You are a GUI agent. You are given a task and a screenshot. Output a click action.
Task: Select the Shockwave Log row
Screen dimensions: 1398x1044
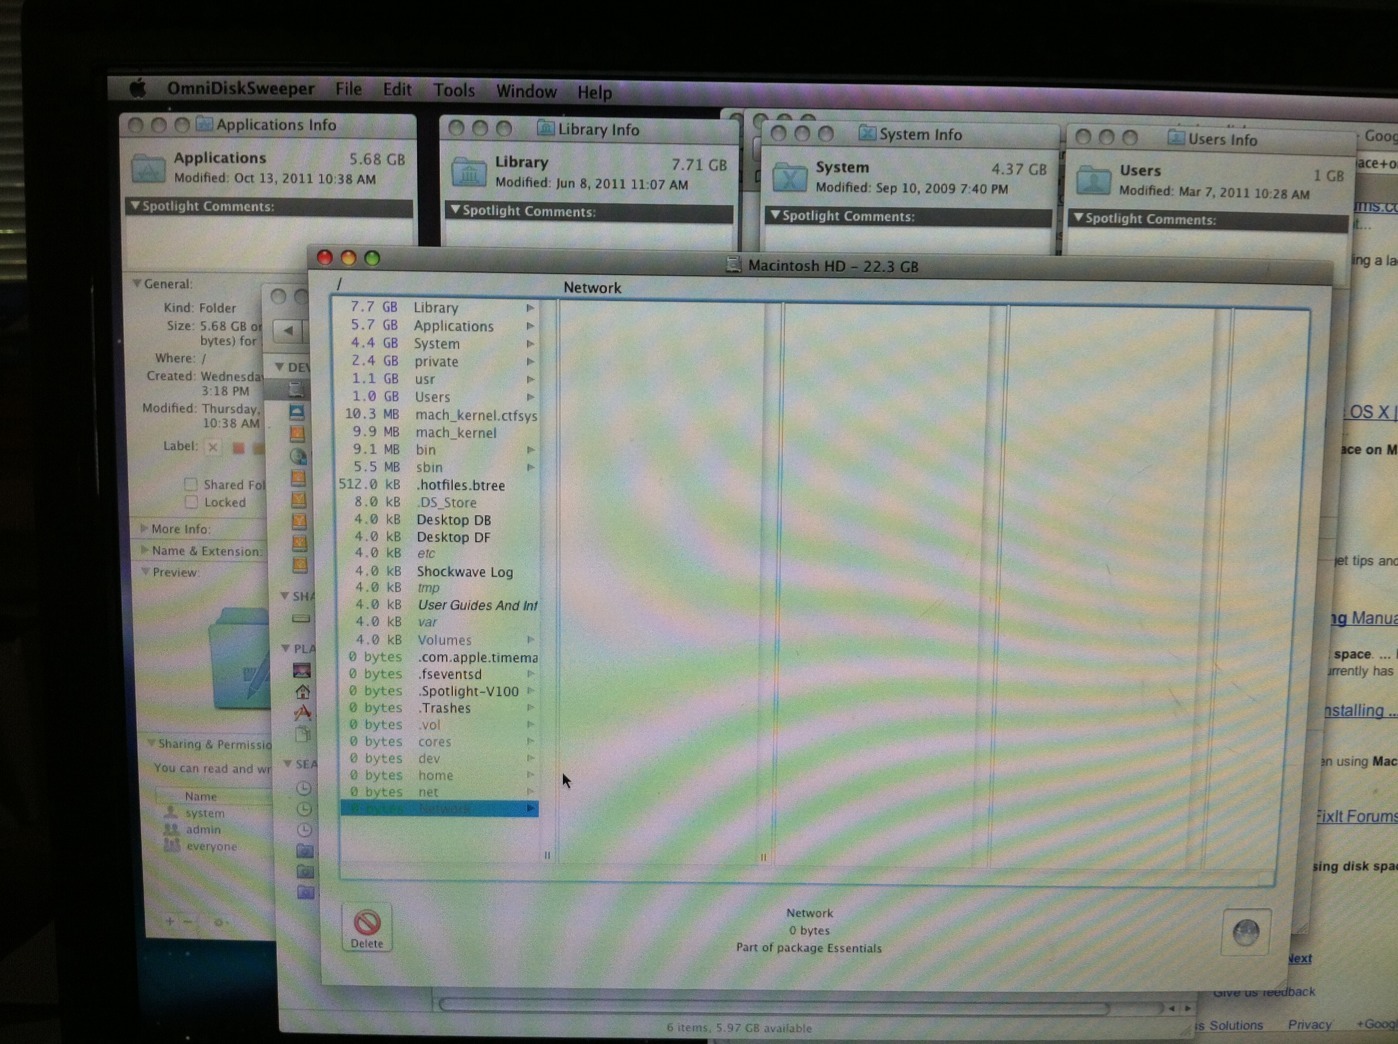pyautogui.click(x=439, y=572)
